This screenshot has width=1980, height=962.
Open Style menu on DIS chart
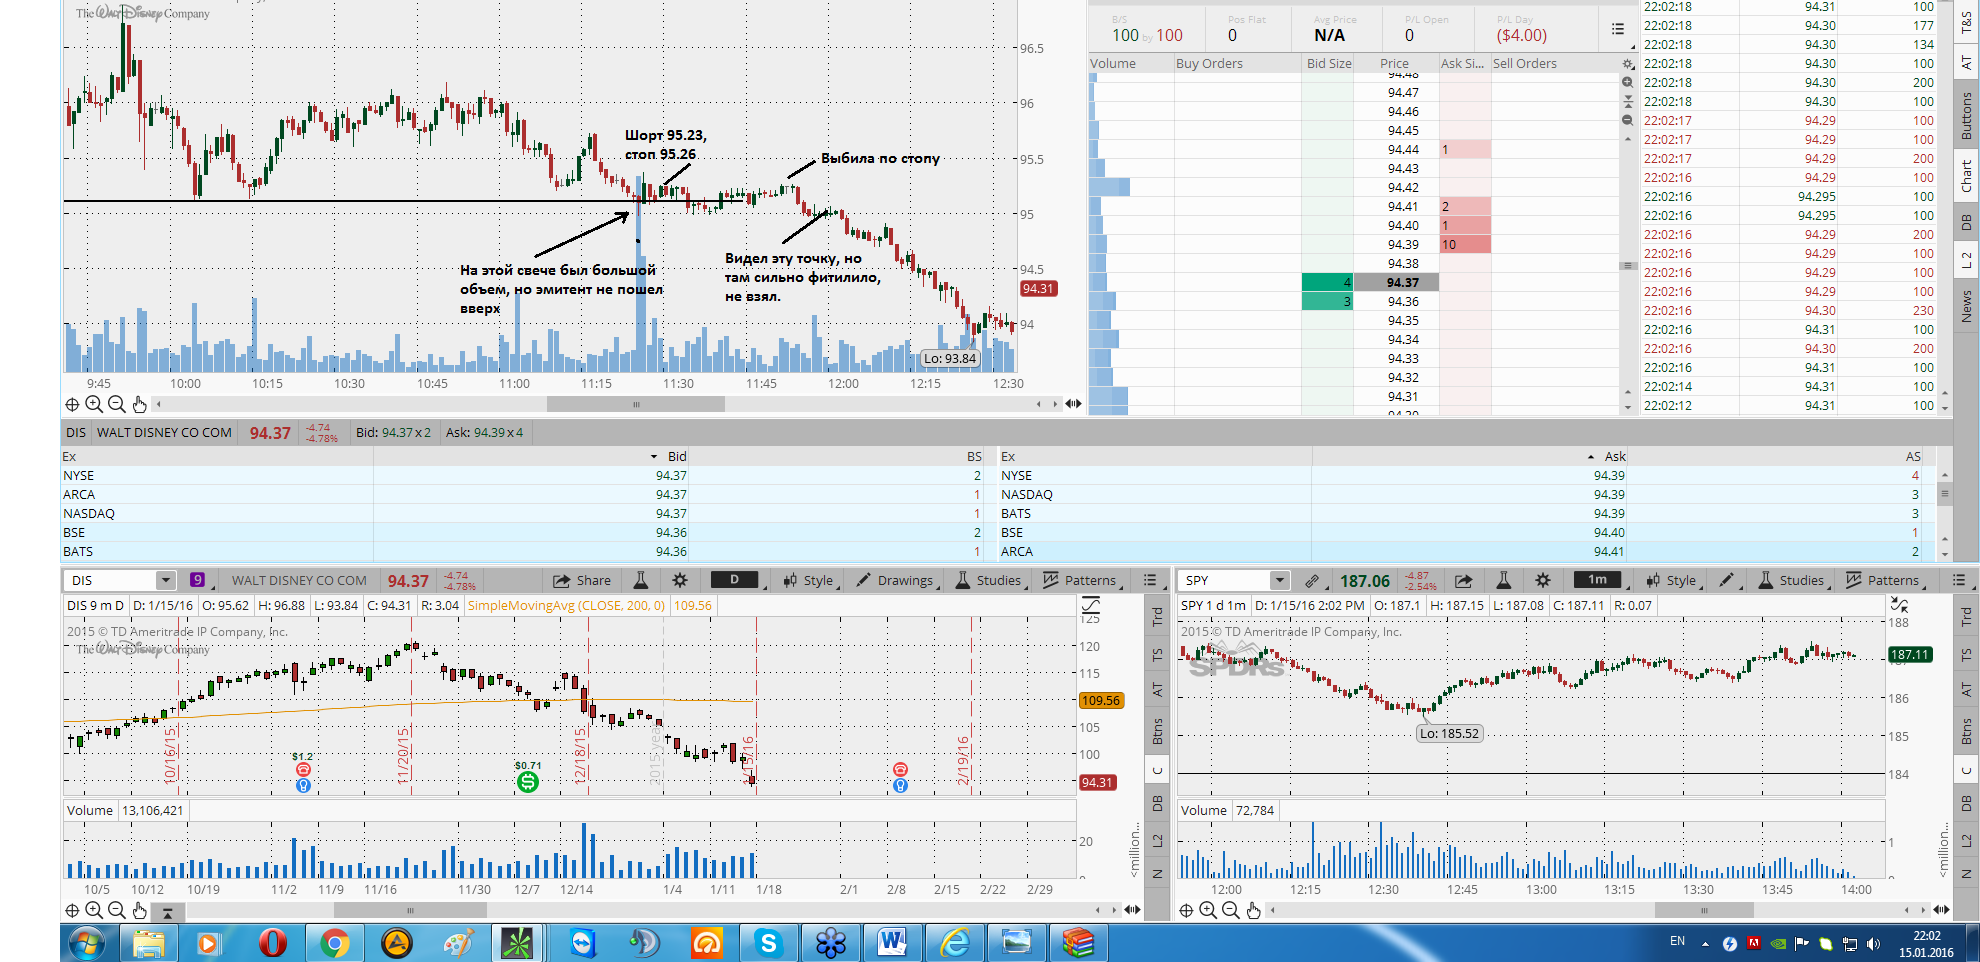(x=808, y=580)
